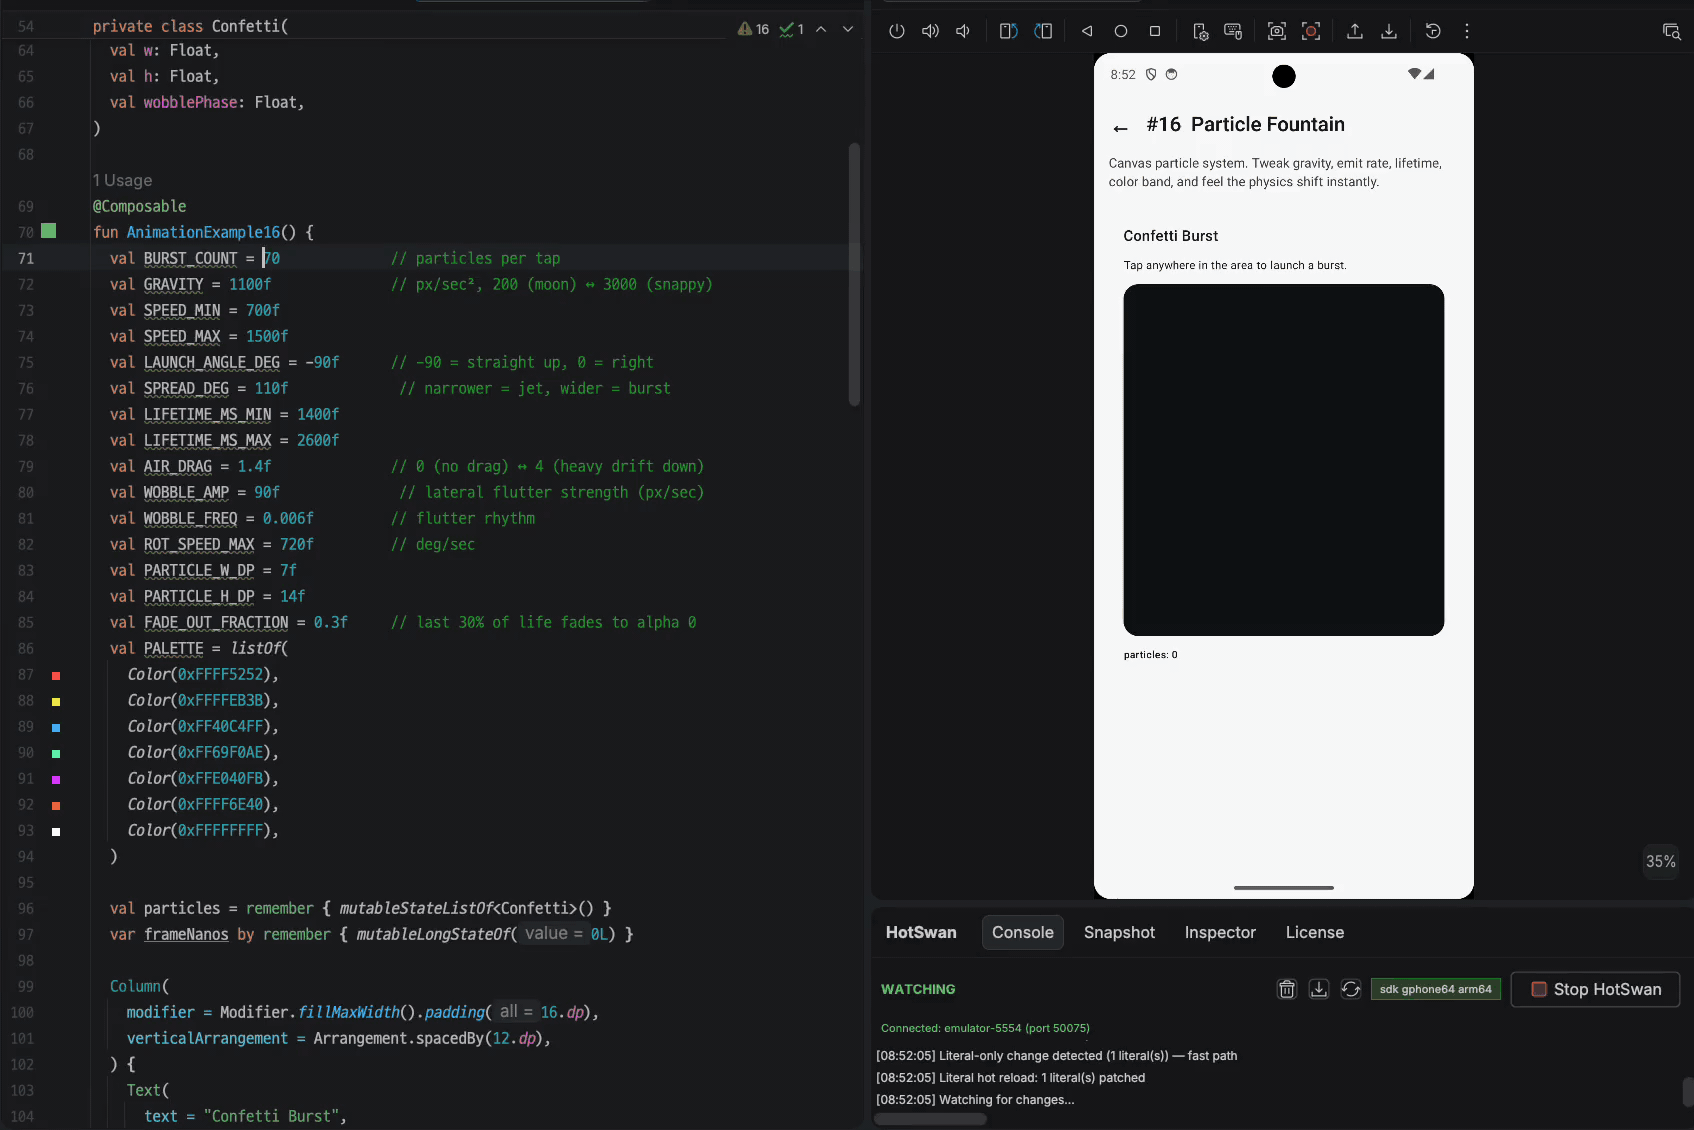Click the emulator Back navigation triangle

tap(1087, 31)
